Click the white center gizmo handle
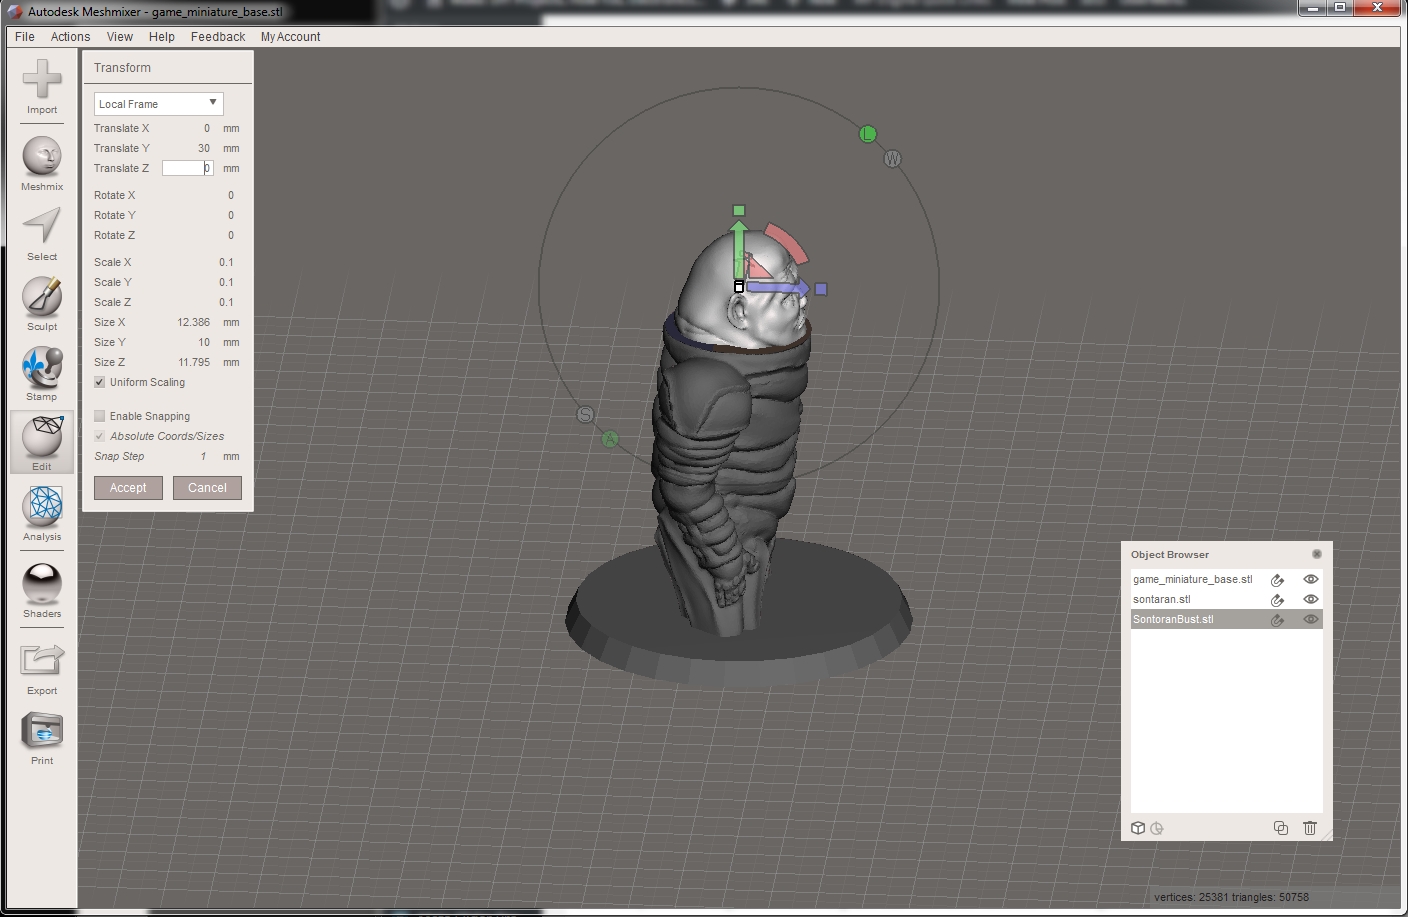This screenshot has height=917, width=1408. click(739, 287)
